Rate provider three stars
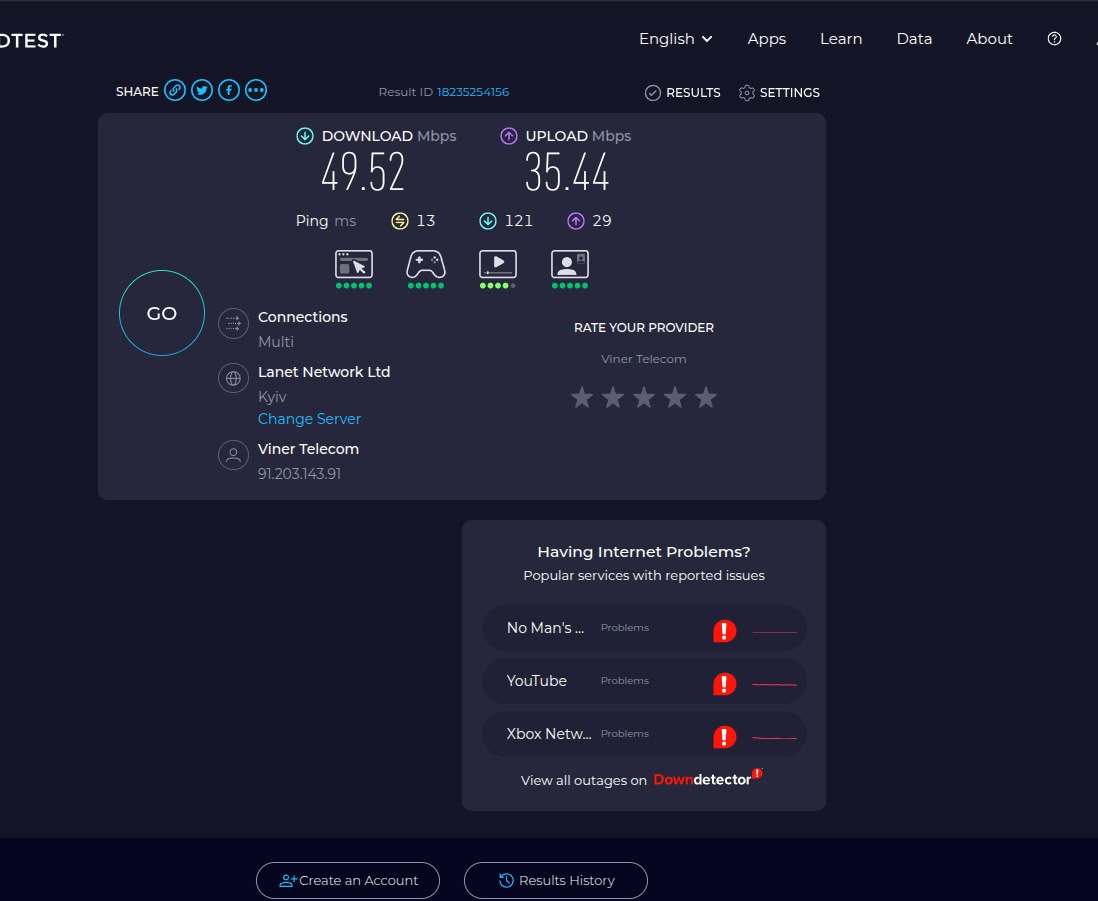The image size is (1098, 901). 644,397
